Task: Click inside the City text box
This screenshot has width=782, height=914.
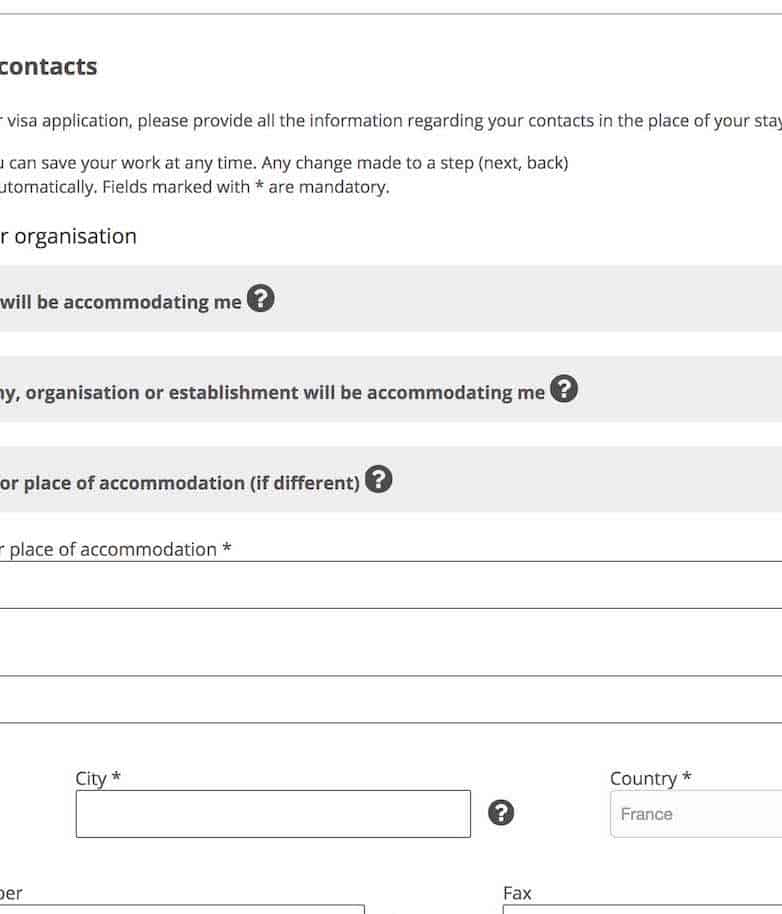Action: 272,814
